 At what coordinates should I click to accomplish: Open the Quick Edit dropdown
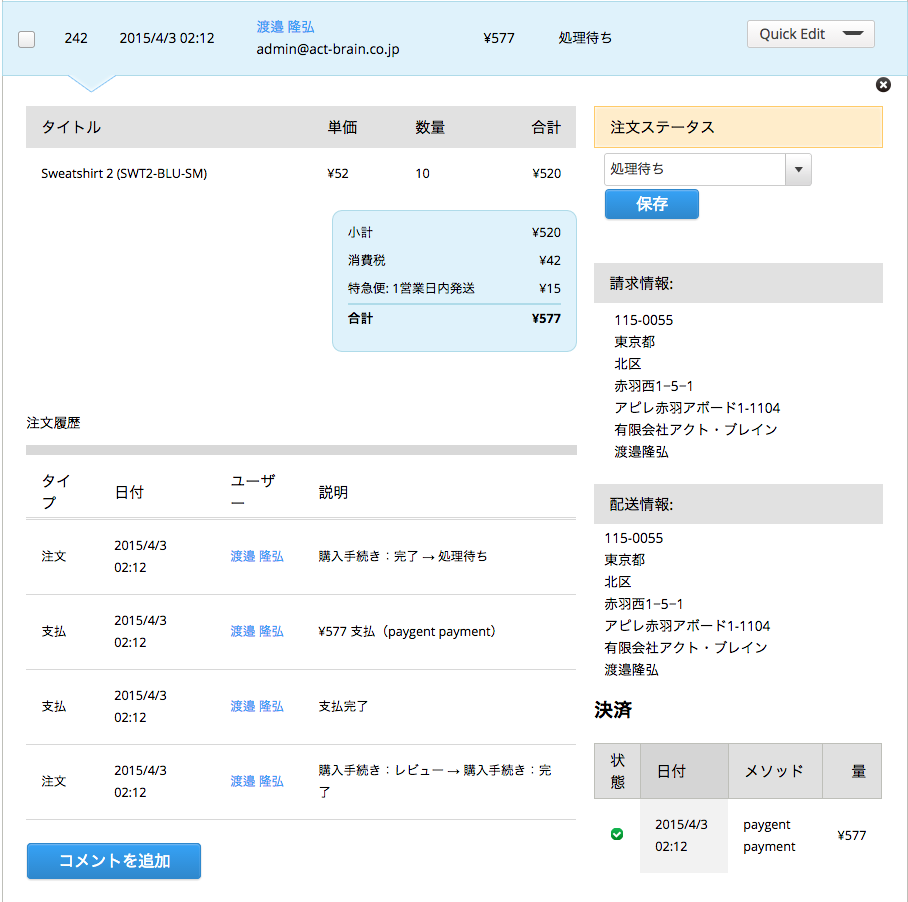810,33
